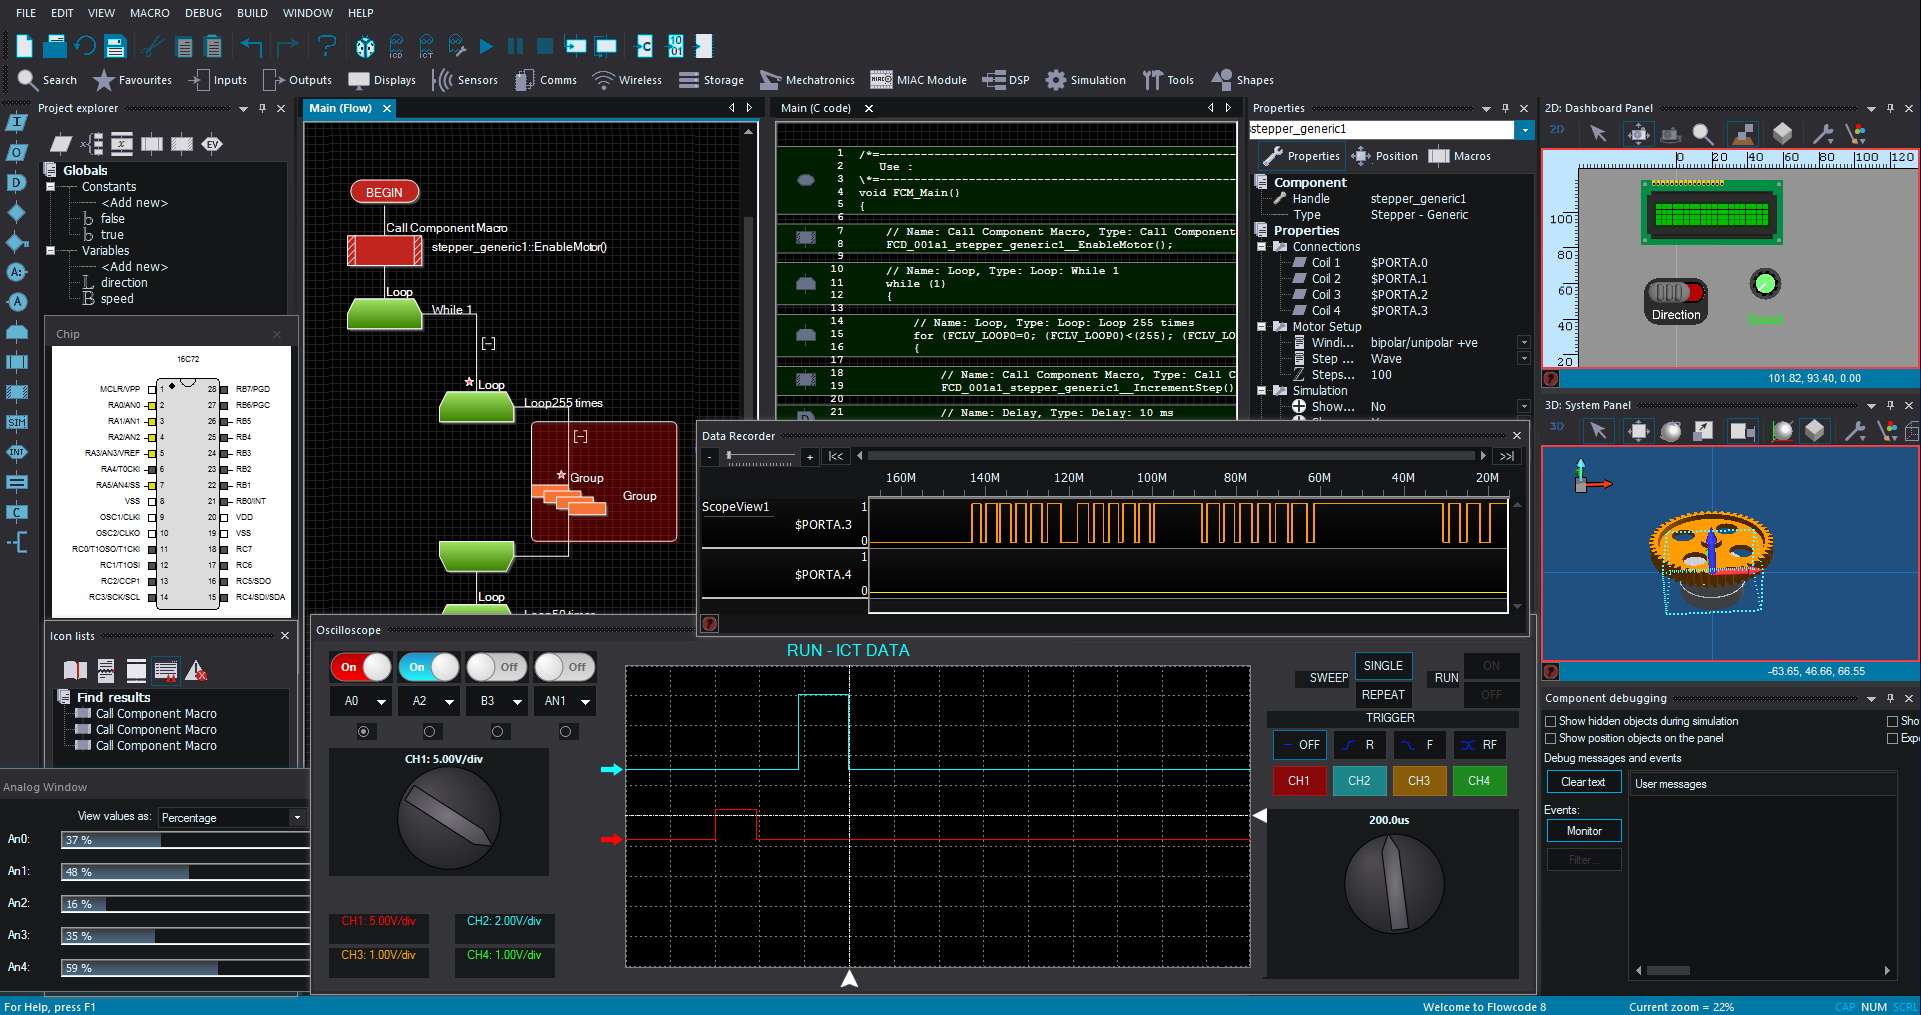The image size is (1921, 1015).
Task: Pause the running simulation
Action: (515, 46)
